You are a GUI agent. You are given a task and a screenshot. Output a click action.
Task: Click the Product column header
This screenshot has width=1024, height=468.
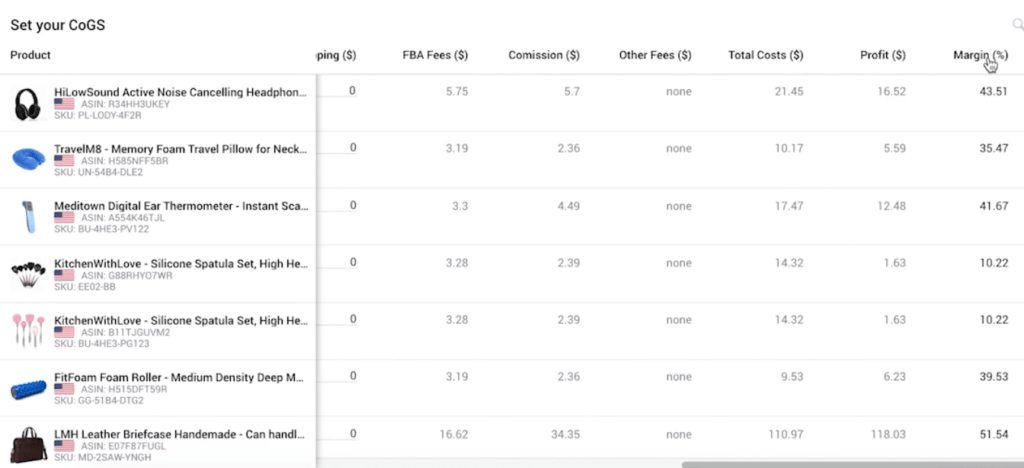click(x=31, y=55)
